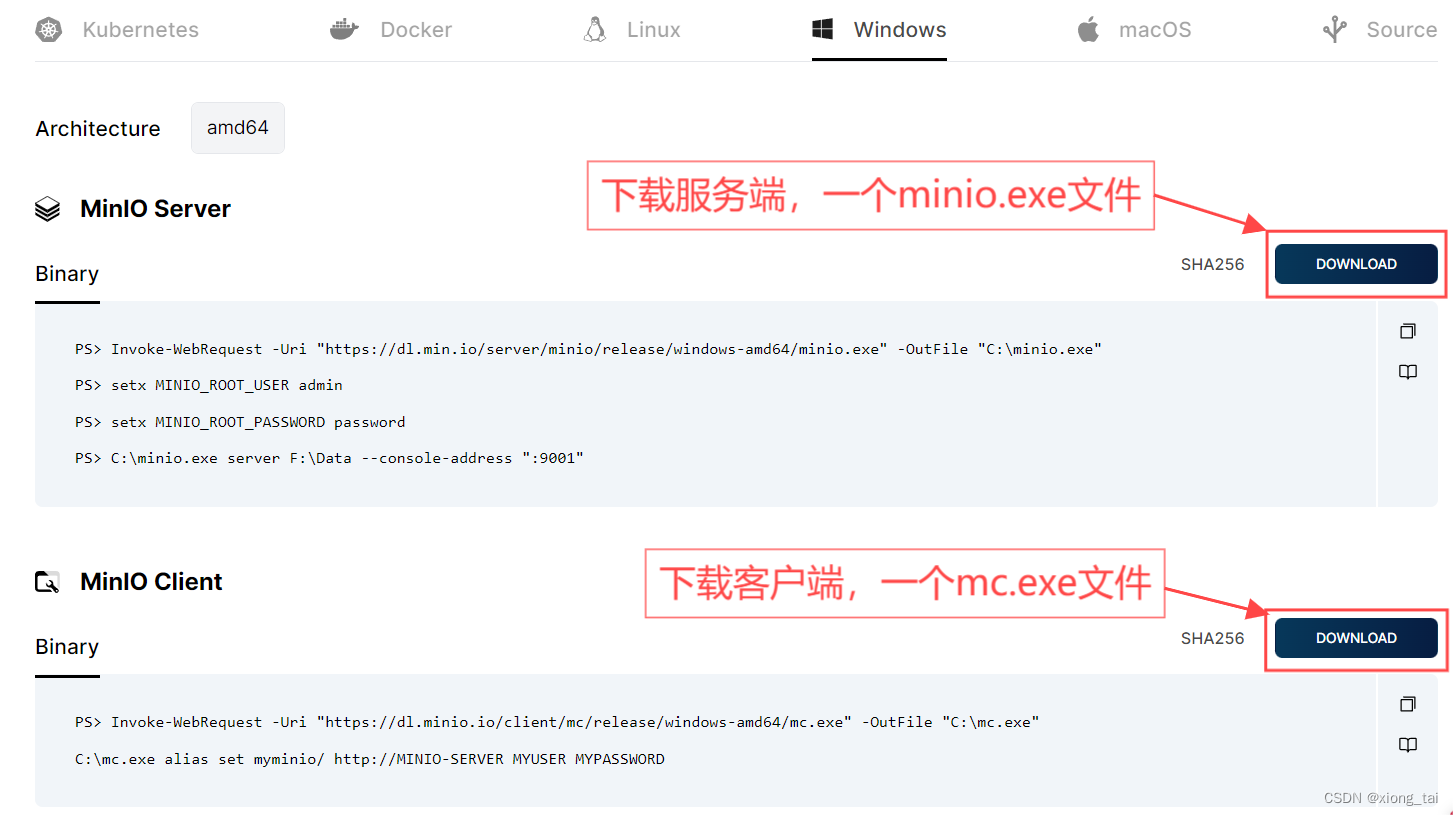This screenshot has height=815, width=1453.
Task: Click the MinIO Server heading
Action: (x=155, y=209)
